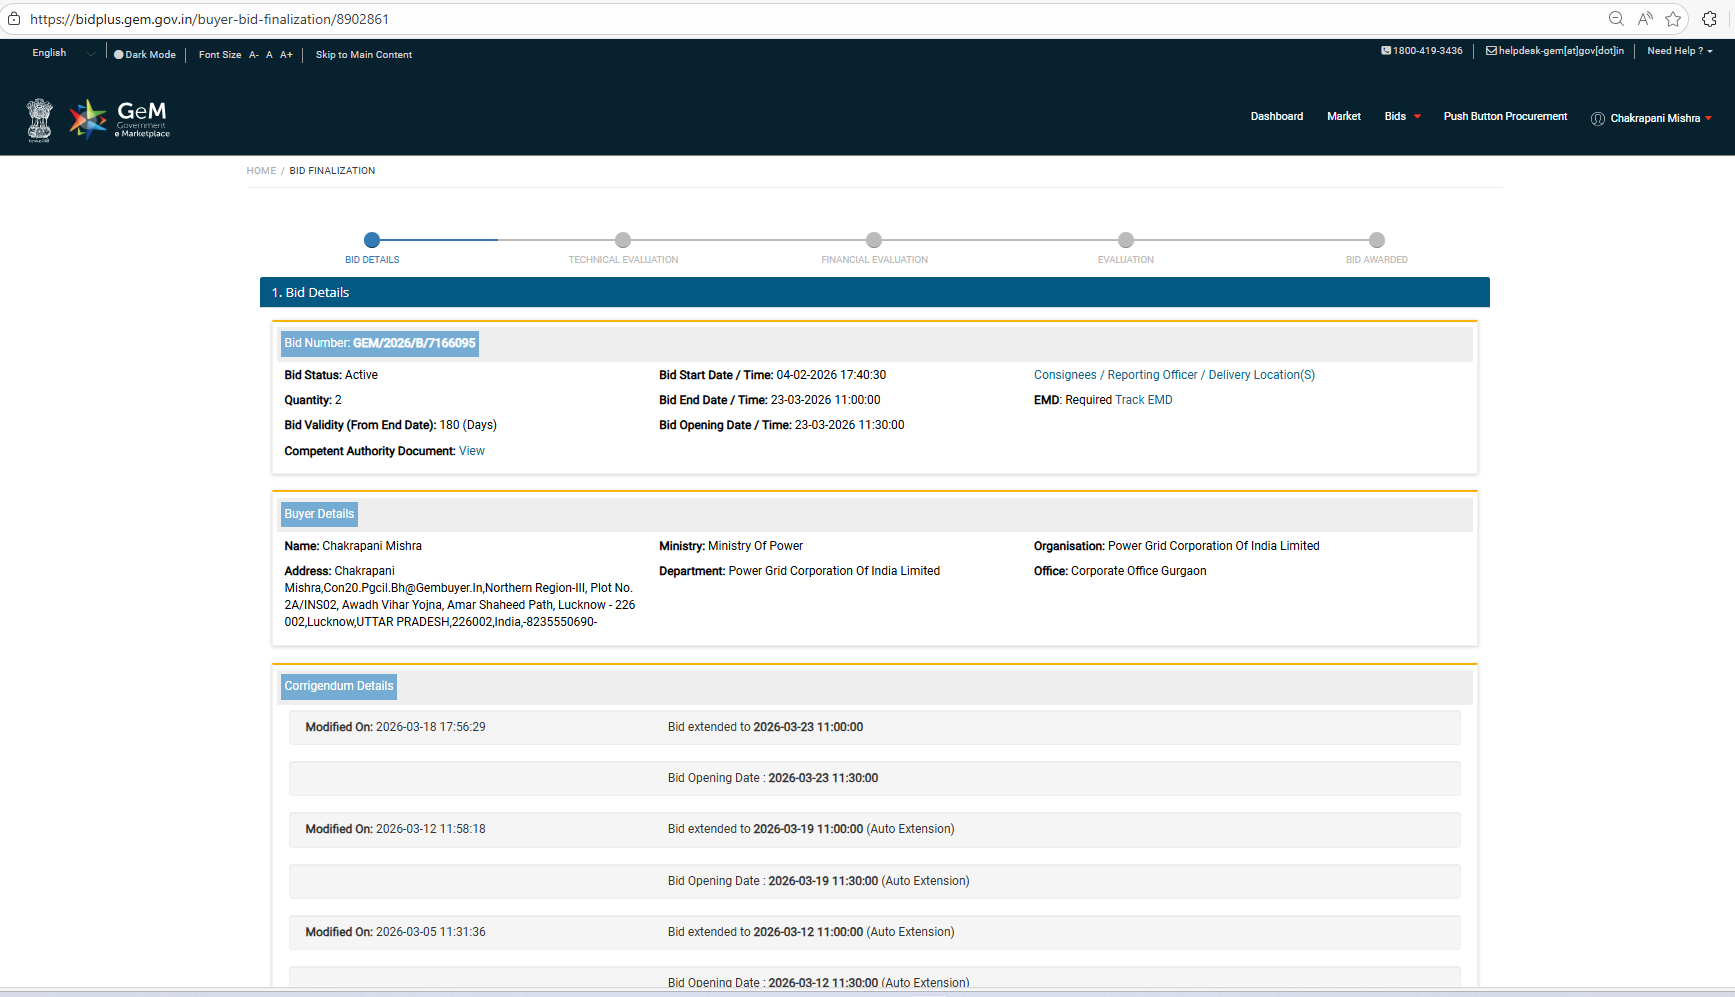Open the Dashboard menu item

(1276, 117)
